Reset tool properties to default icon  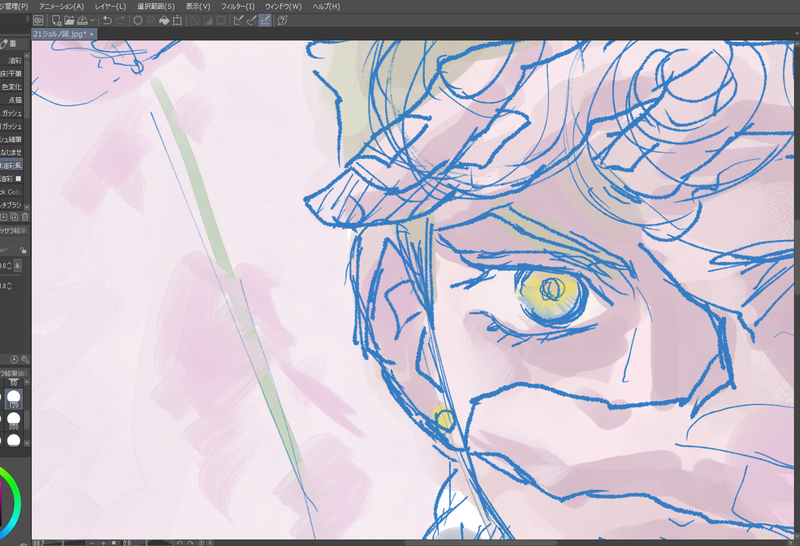coord(14,360)
